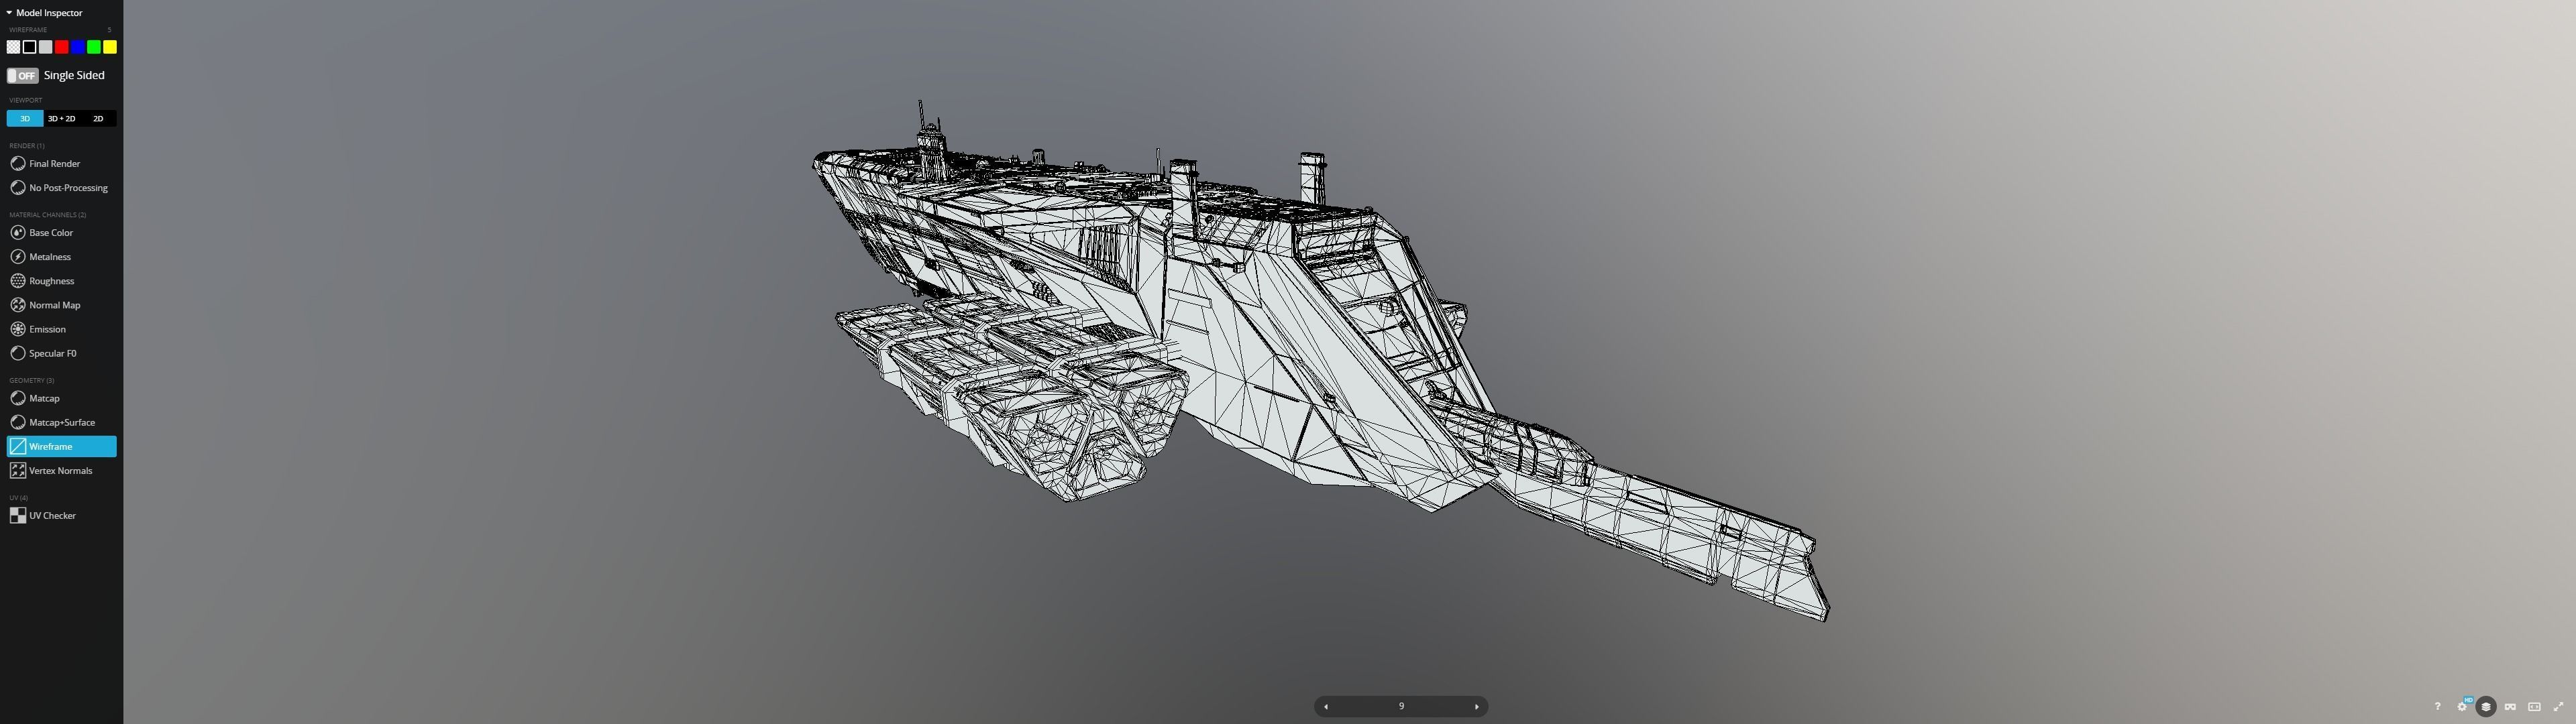Choose the green wireframe color swatch
The height and width of the screenshot is (724, 2576).
94,47
